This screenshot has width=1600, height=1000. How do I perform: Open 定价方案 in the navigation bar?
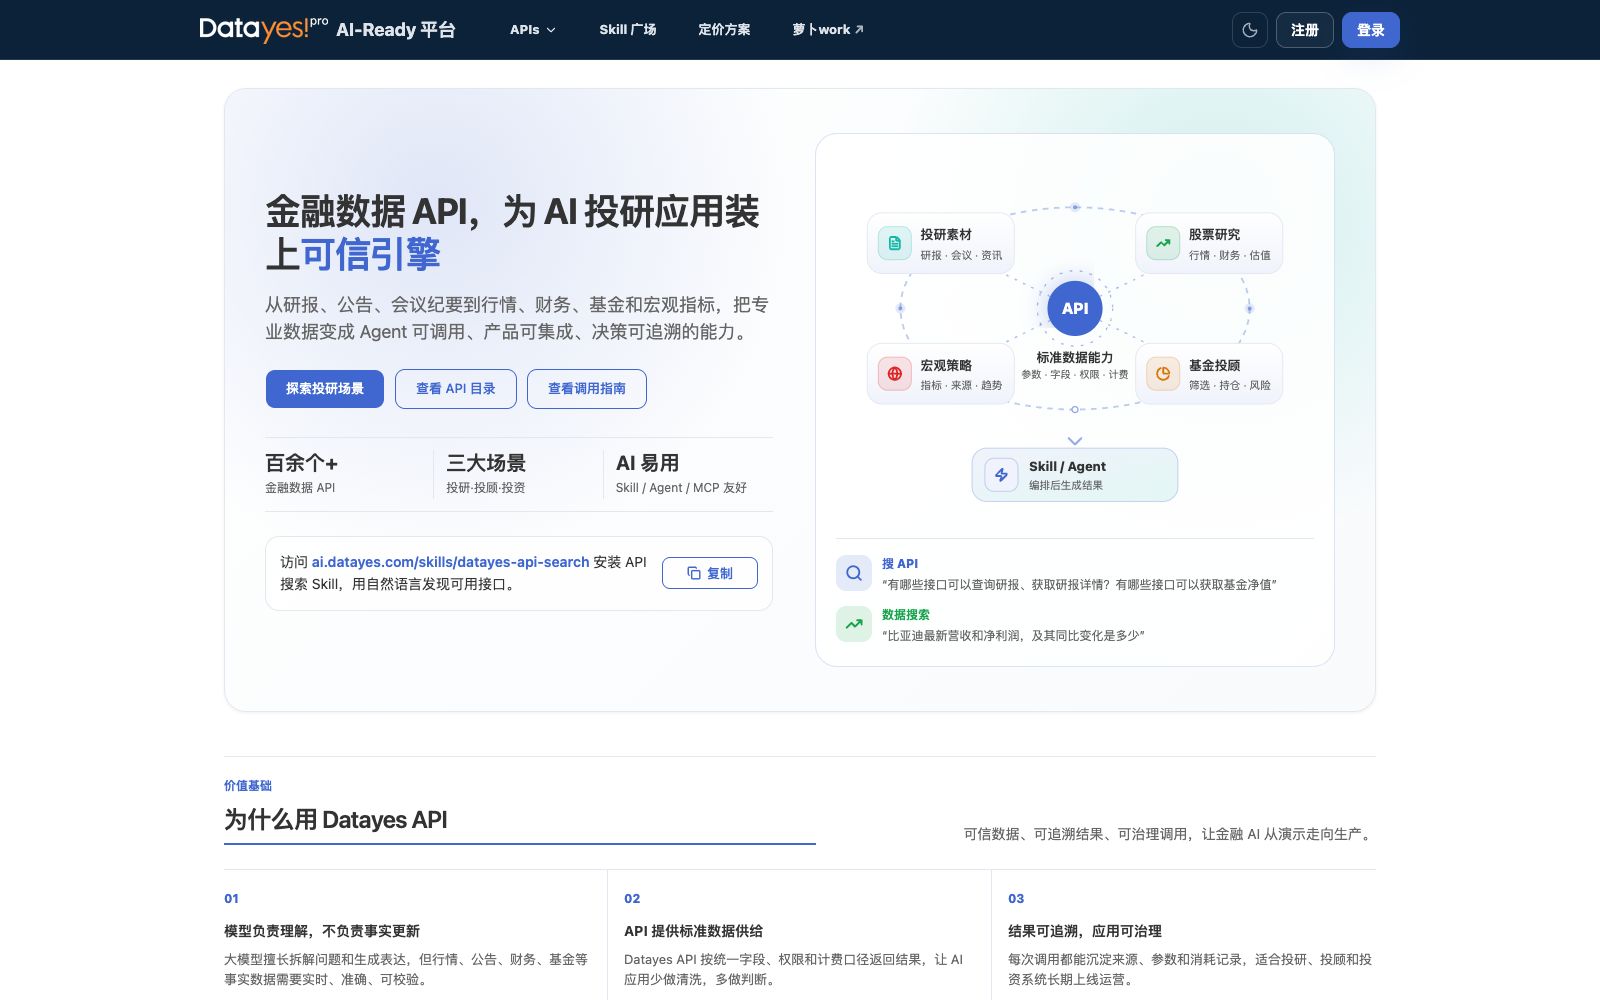tap(724, 30)
